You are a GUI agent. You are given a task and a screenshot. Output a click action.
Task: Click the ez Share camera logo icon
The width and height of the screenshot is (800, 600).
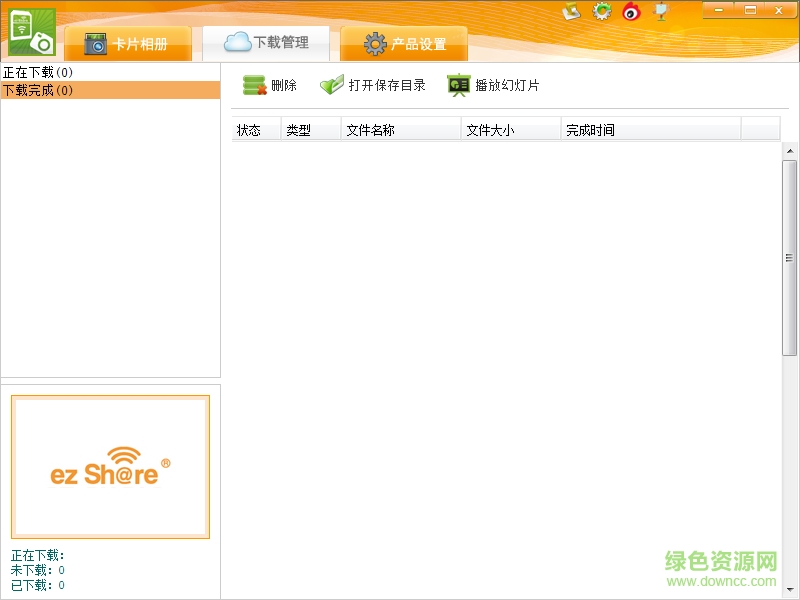(30, 30)
